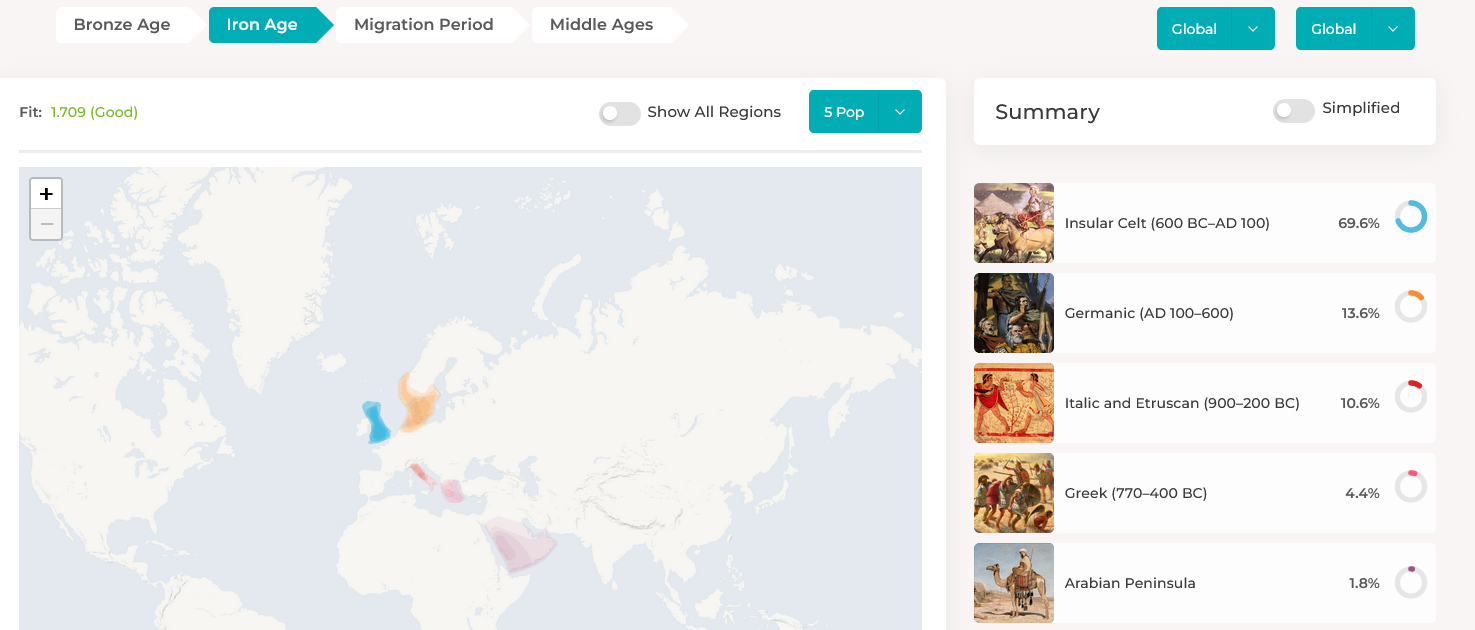Open the first Global dropdown

[x=1215, y=28]
